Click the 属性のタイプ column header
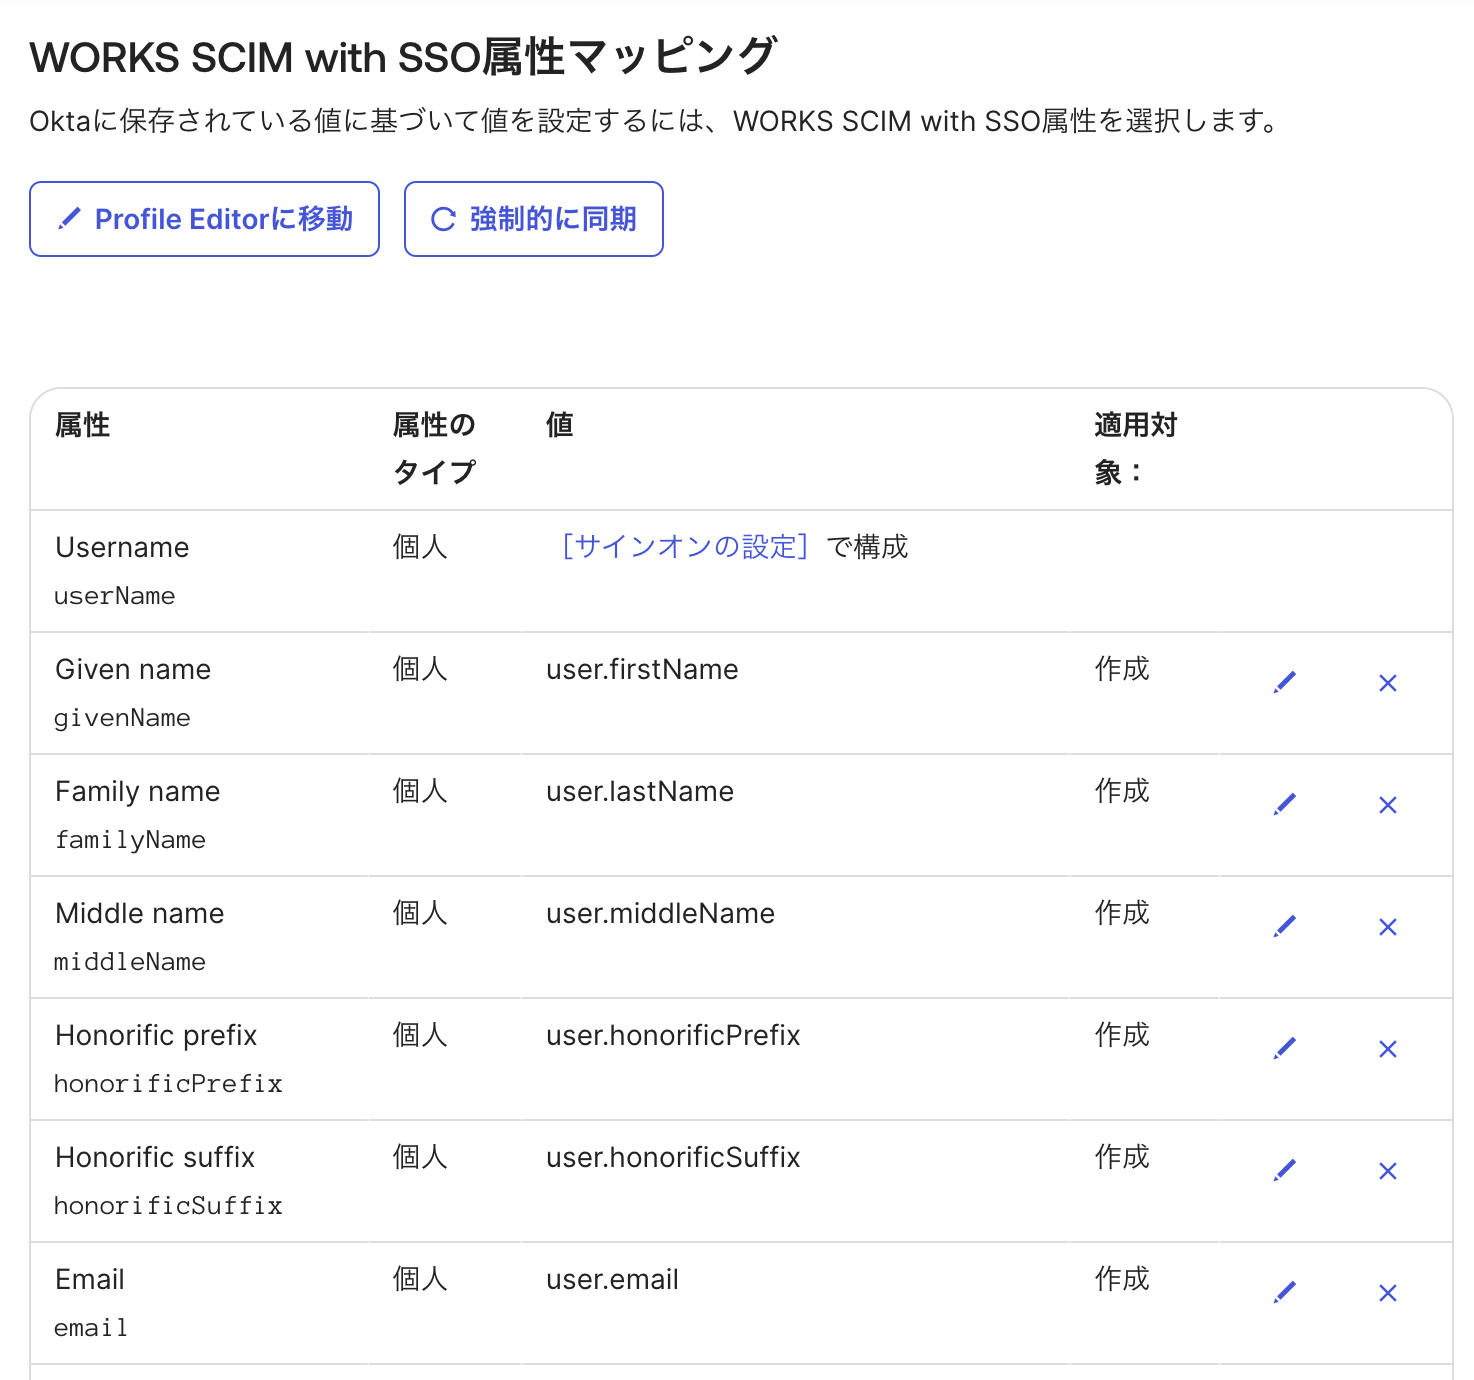 [x=435, y=448]
